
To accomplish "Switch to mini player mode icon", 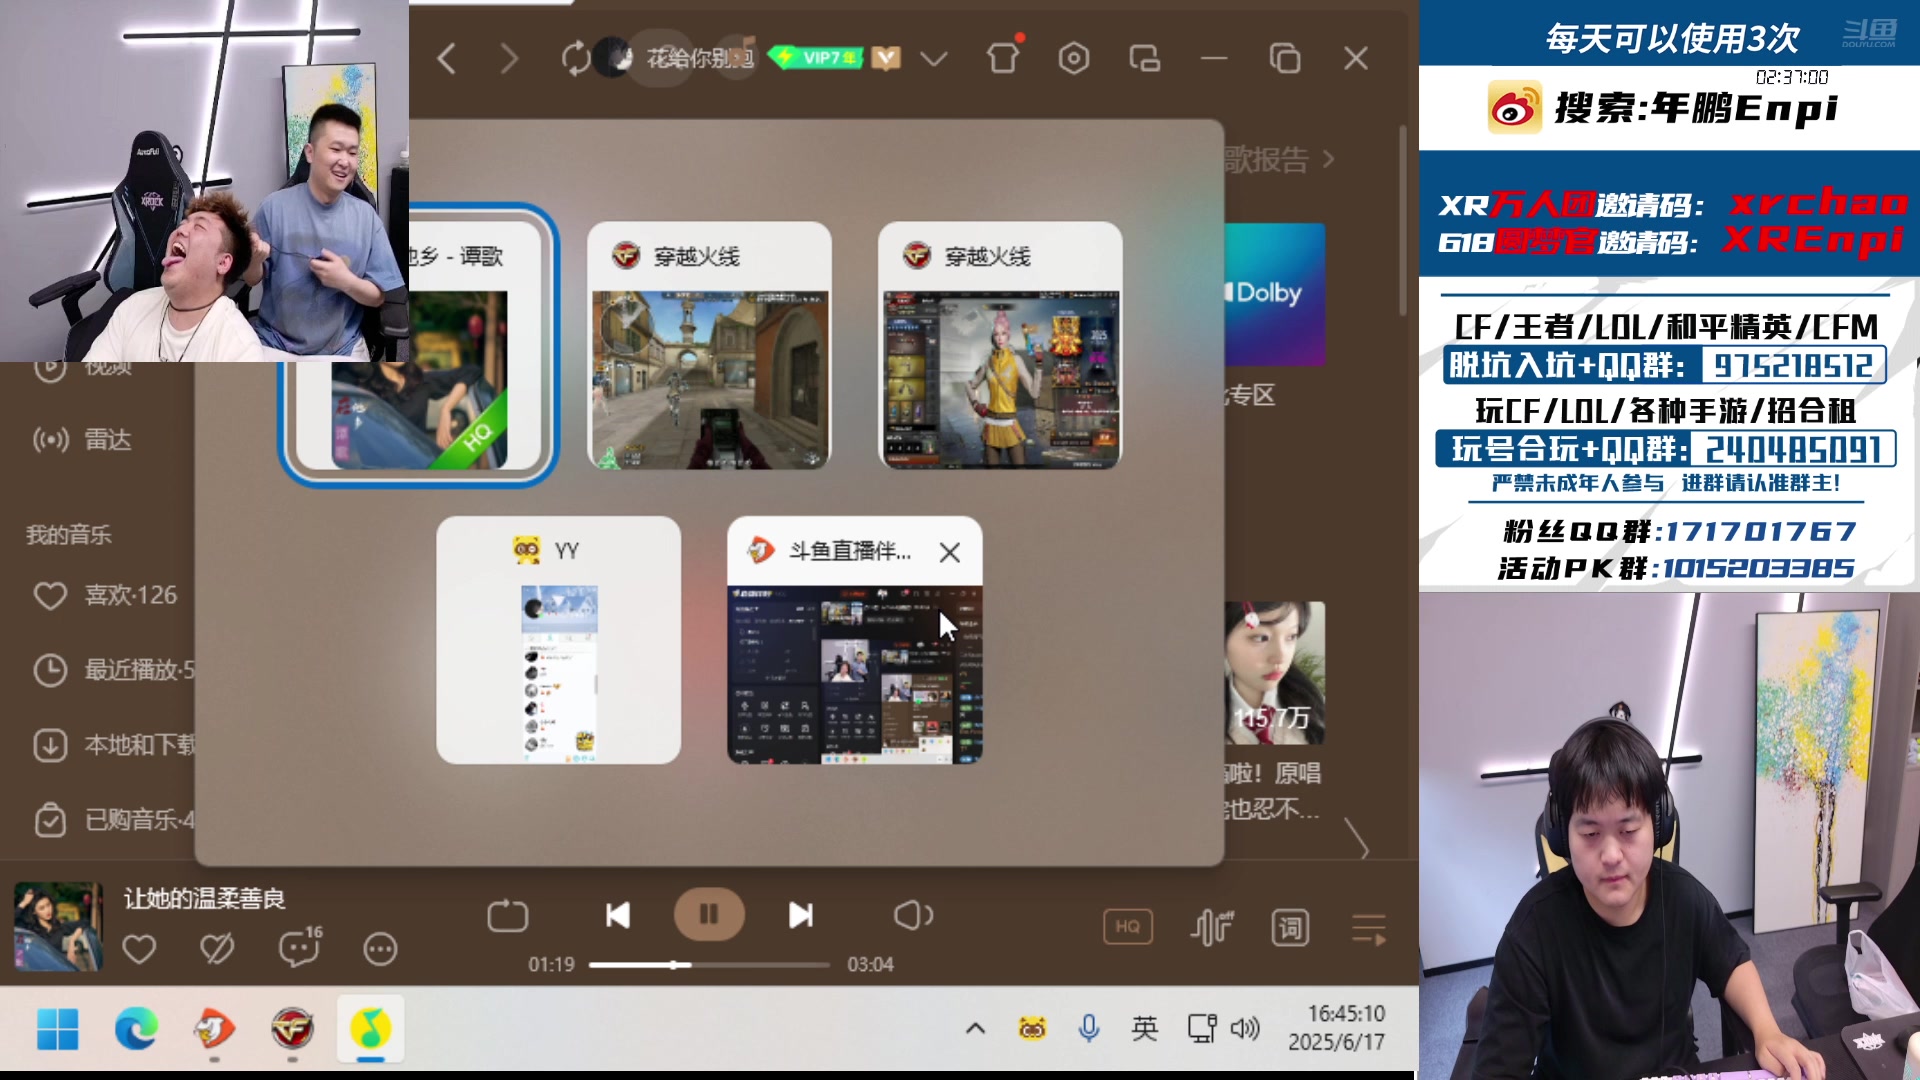I will [x=1144, y=58].
